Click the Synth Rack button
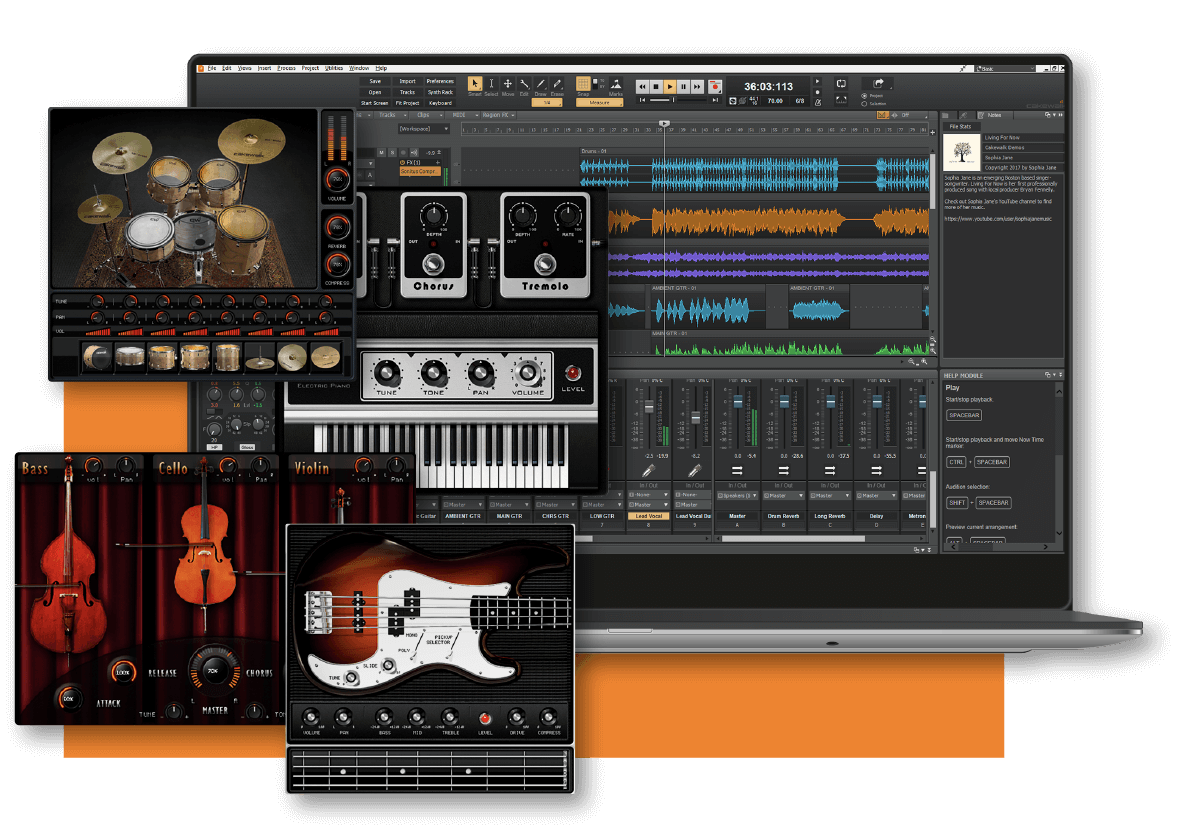 (440, 92)
